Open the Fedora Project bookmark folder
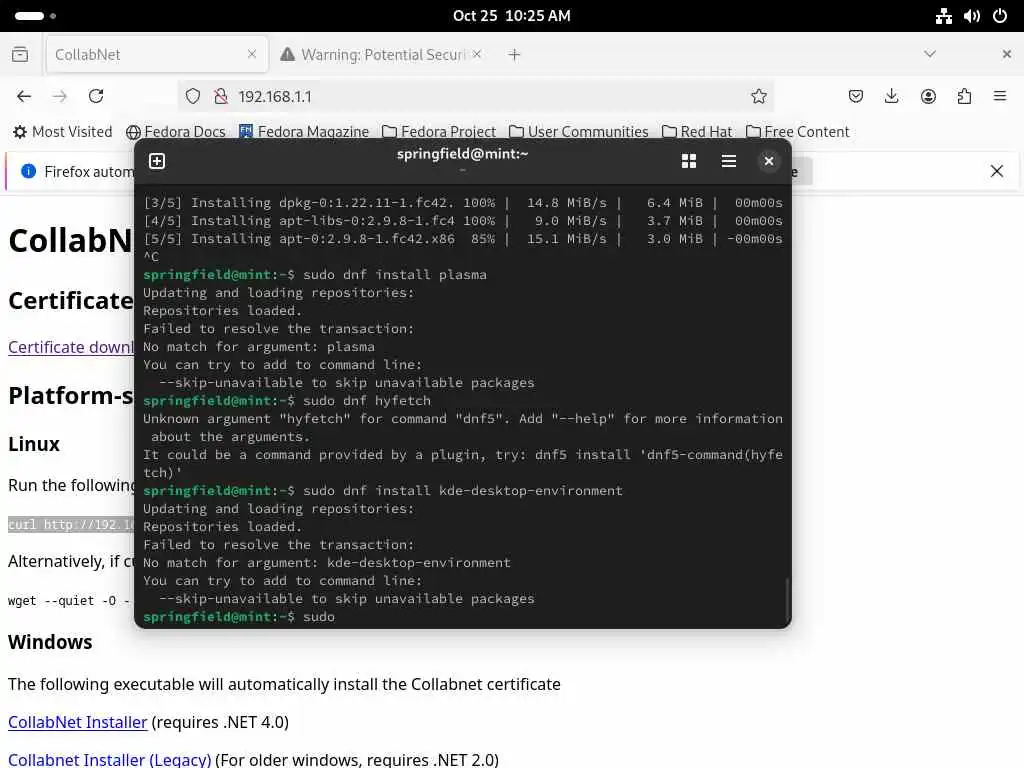Screen dimensions: 1024x768 pyautogui.click(x=439, y=132)
